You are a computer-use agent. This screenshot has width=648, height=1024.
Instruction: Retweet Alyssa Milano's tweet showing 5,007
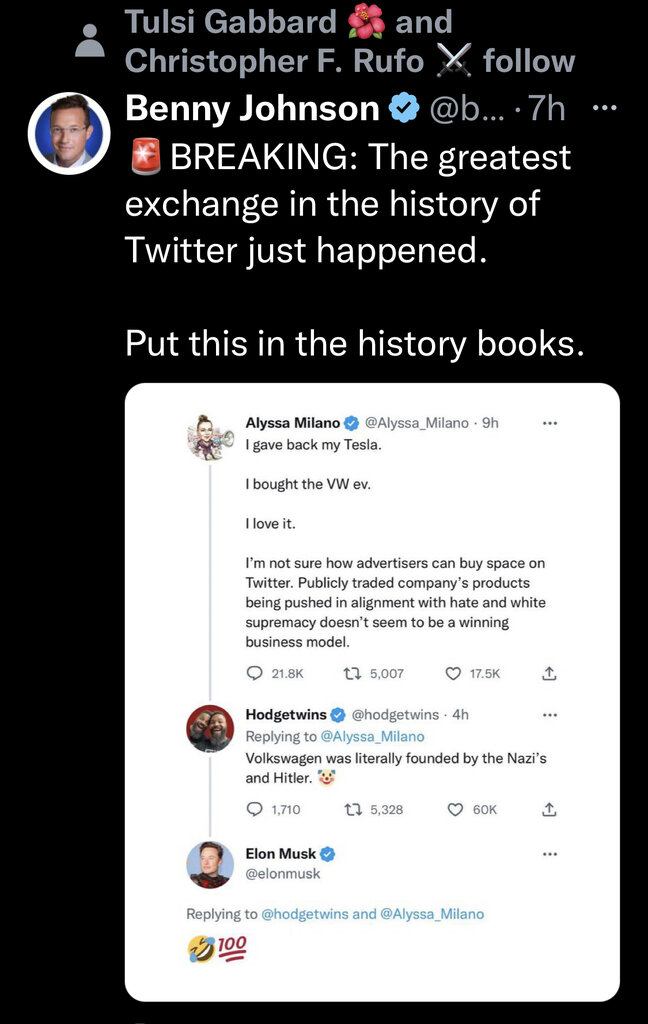pyautogui.click(x=353, y=673)
